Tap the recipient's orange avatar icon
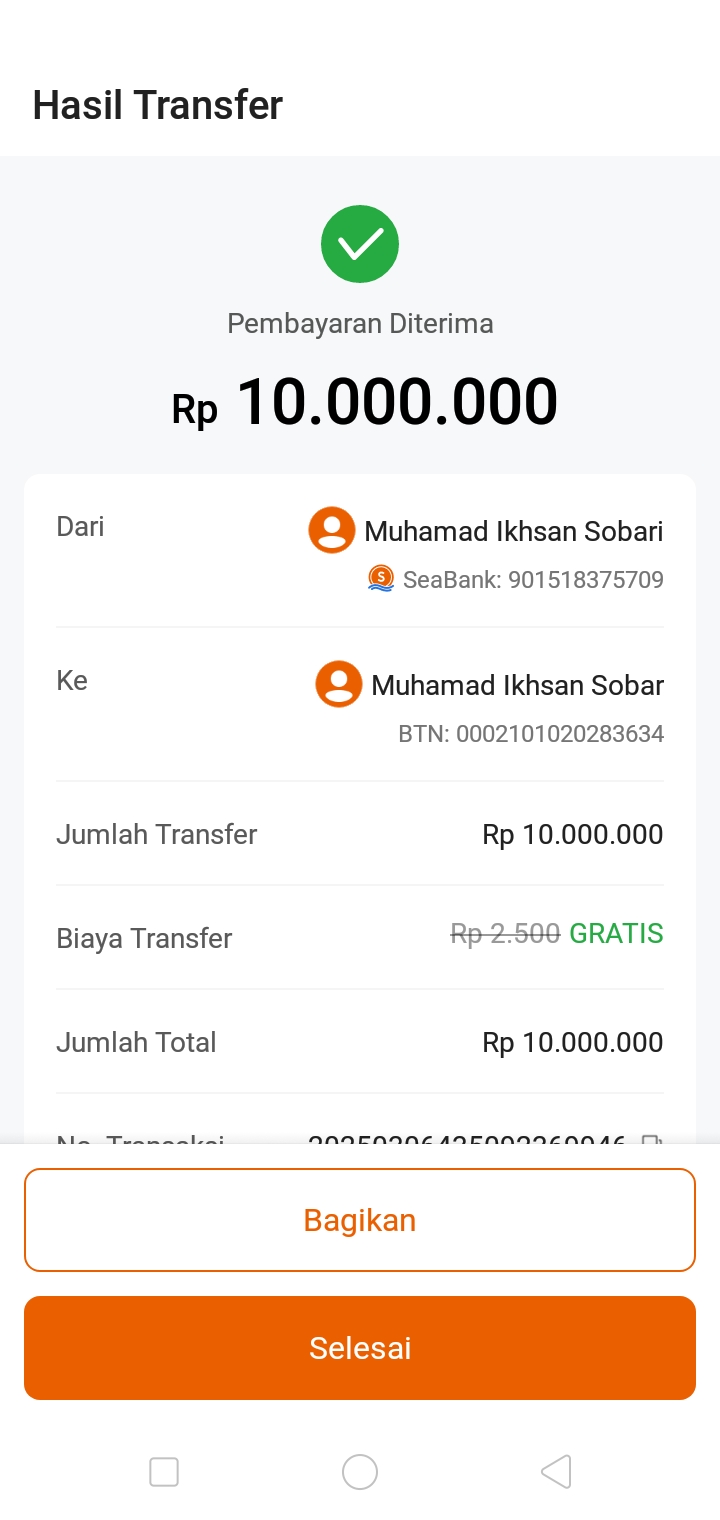720x1520 pixels. pyautogui.click(x=339, y=684)
